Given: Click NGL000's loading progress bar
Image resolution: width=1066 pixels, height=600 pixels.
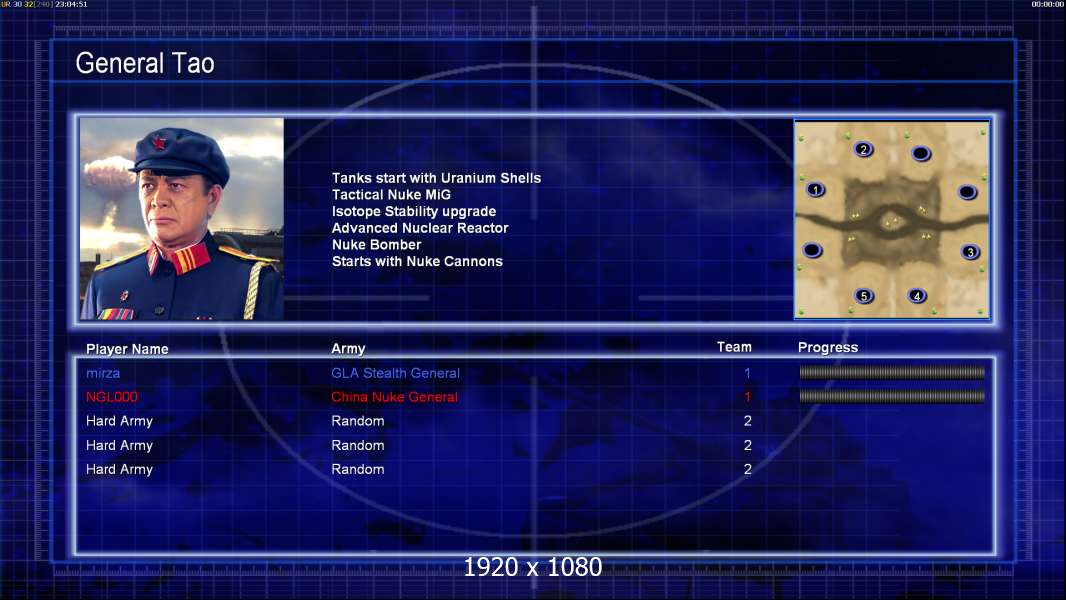Looking at the screenshot, I should pyautogui.click(x=892, y=396).
